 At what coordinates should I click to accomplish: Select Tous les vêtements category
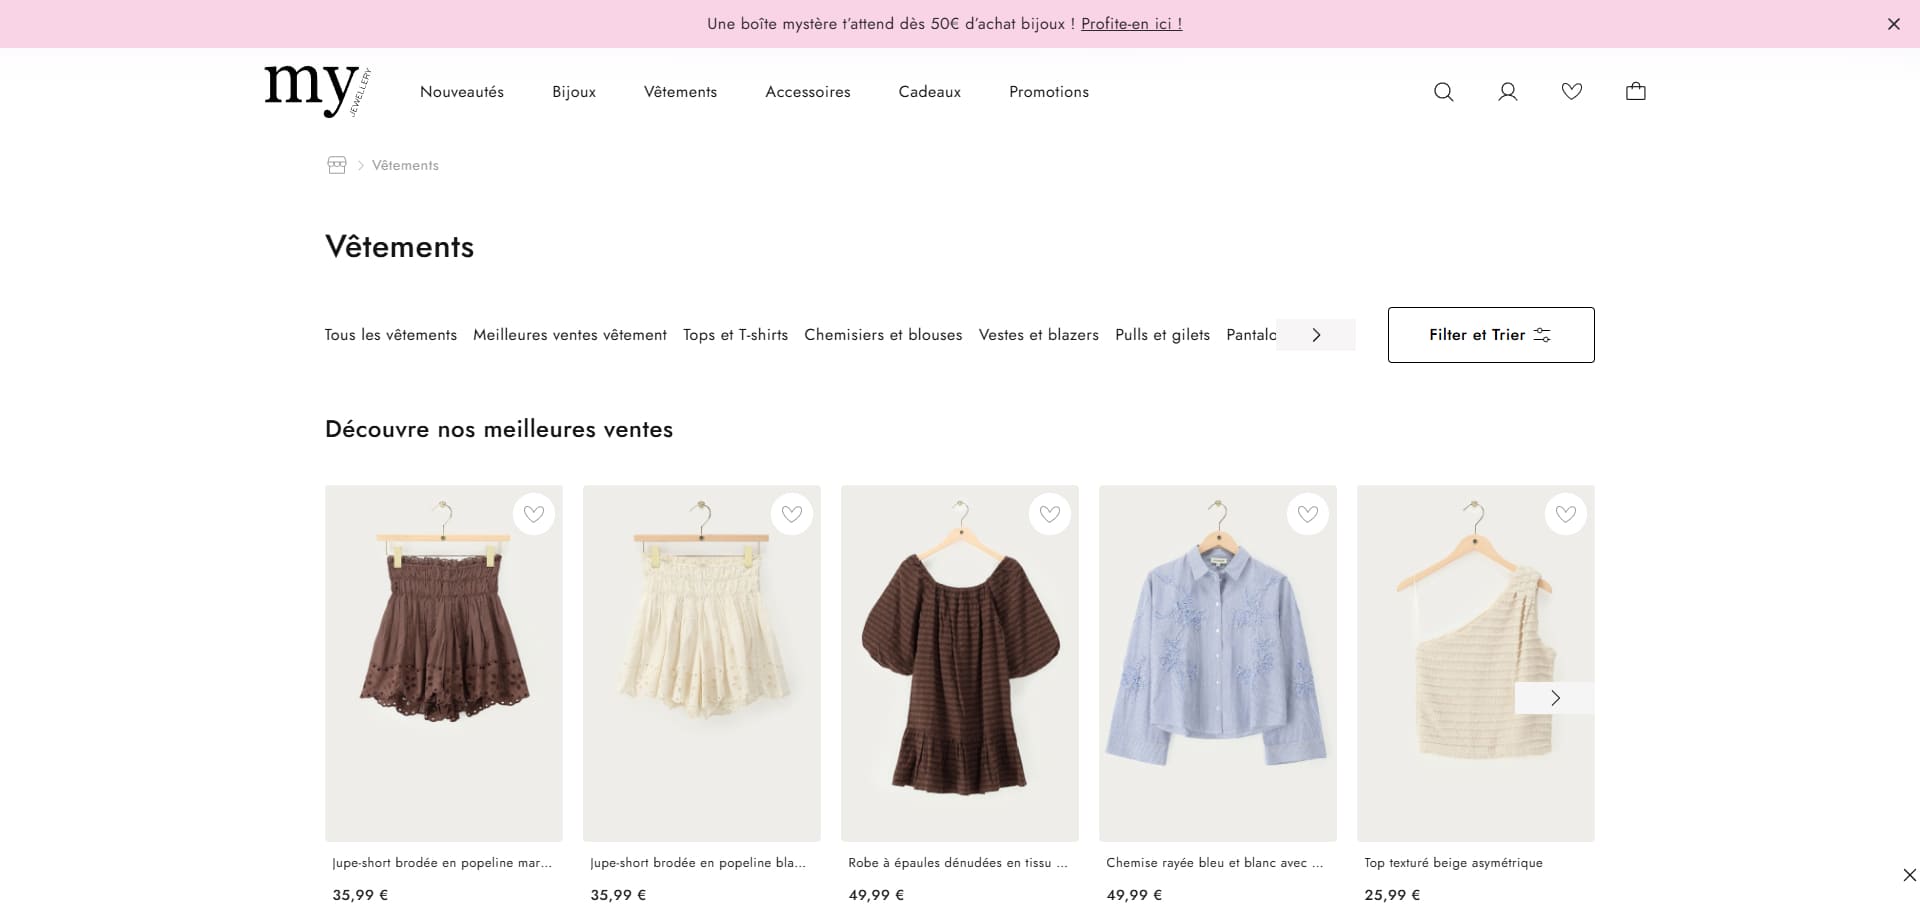(390, 335)
